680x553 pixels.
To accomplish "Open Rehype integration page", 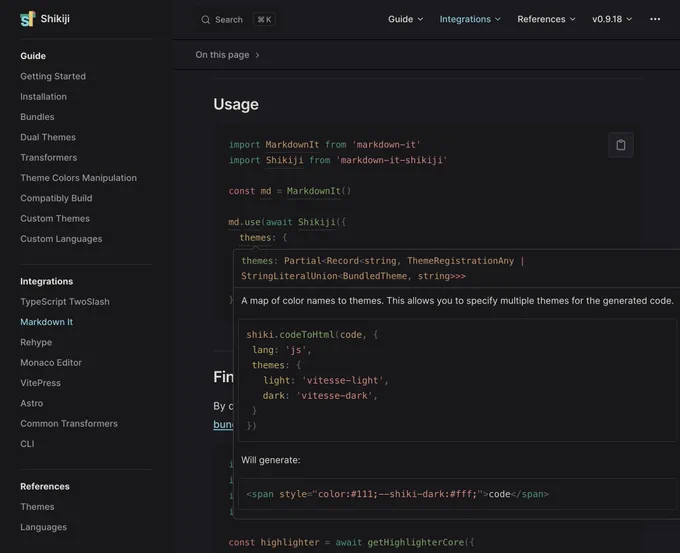I will pos(36,343).
